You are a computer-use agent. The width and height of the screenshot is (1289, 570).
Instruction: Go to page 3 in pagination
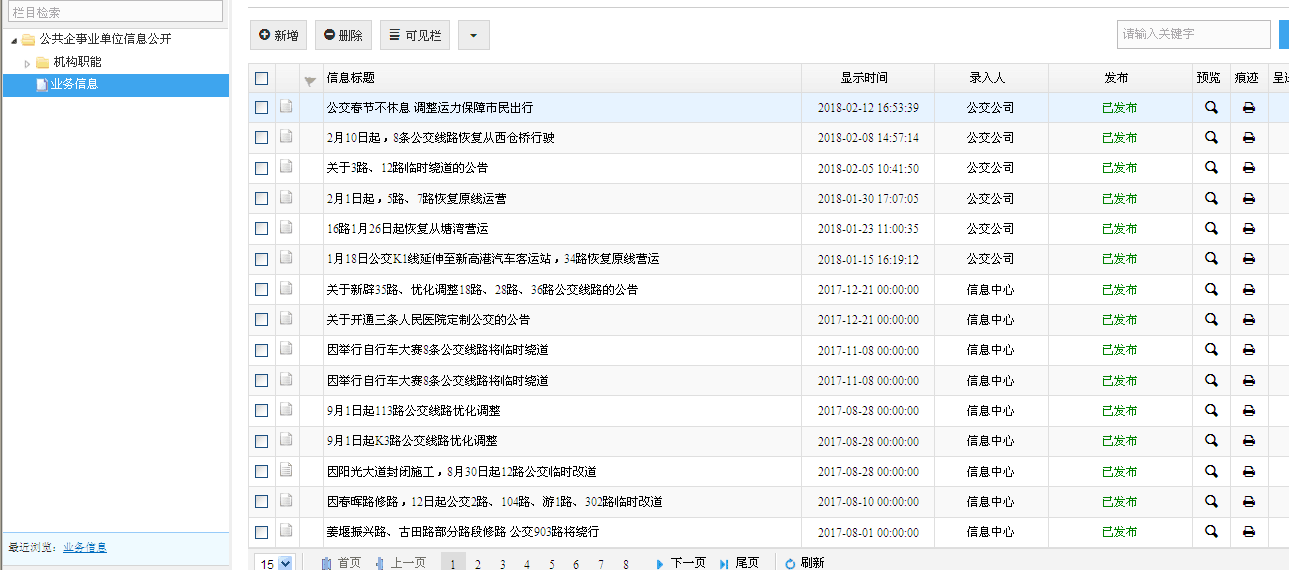click(502, 564)
